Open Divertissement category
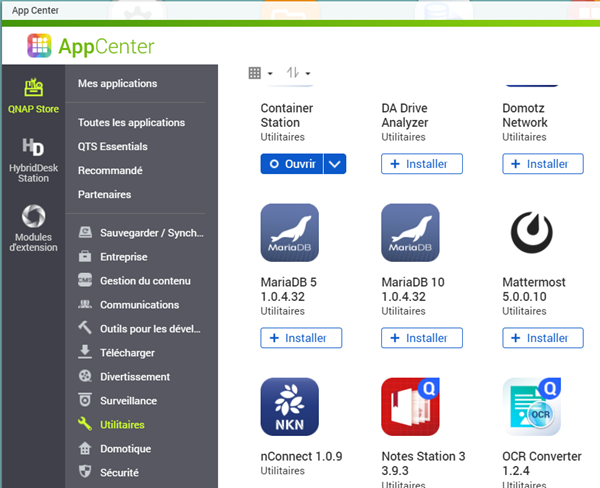The width and height of the screenshot is (600, 488). point(135,377)
